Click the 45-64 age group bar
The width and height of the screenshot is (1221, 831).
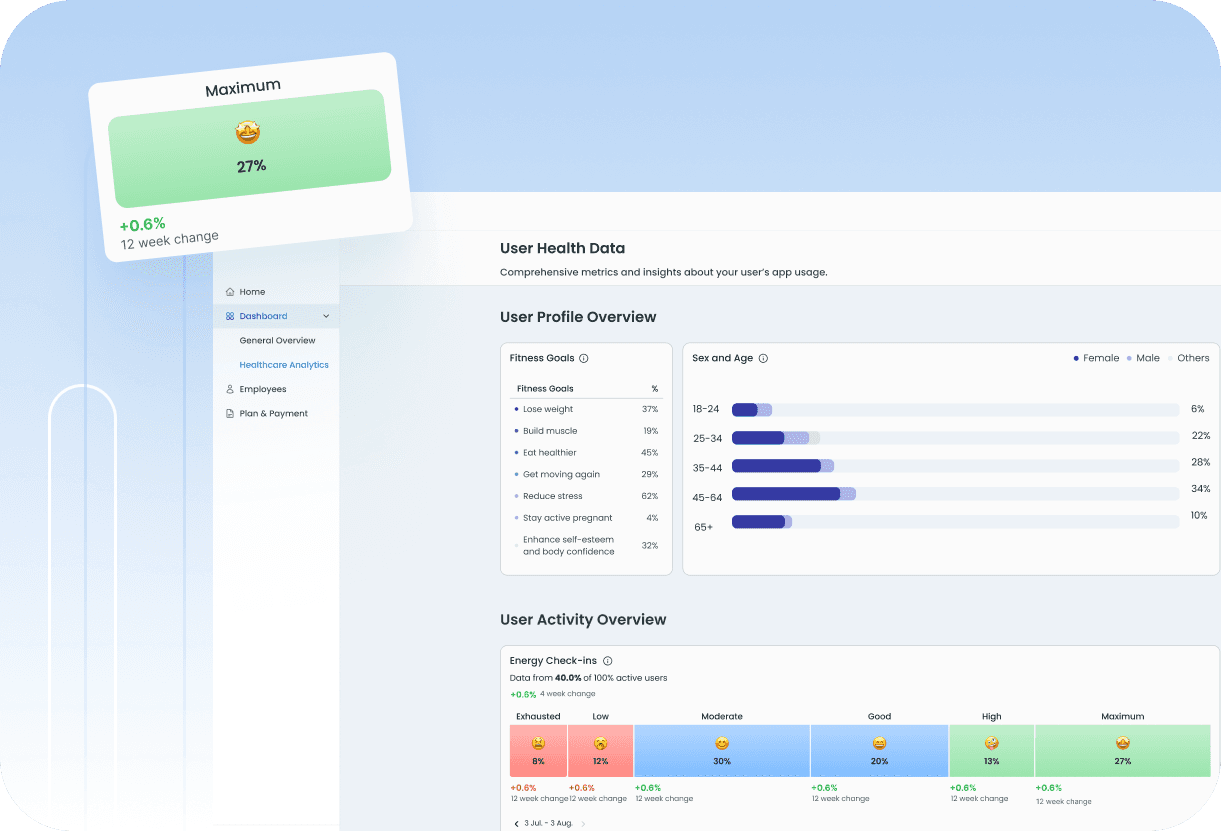(x=955, y=494)
